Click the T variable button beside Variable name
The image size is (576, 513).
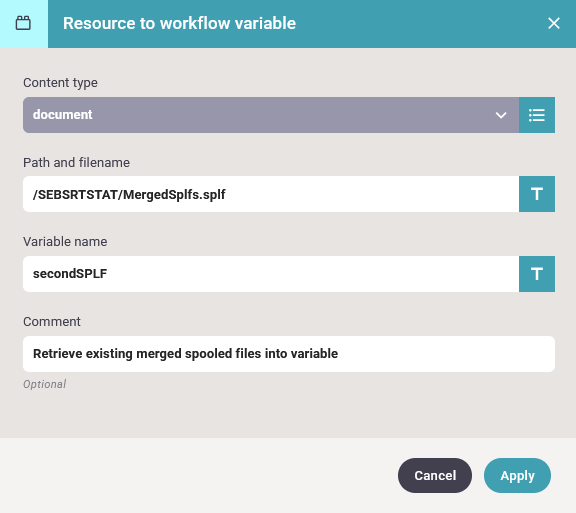pyautogui.click(x=537, y=274)
